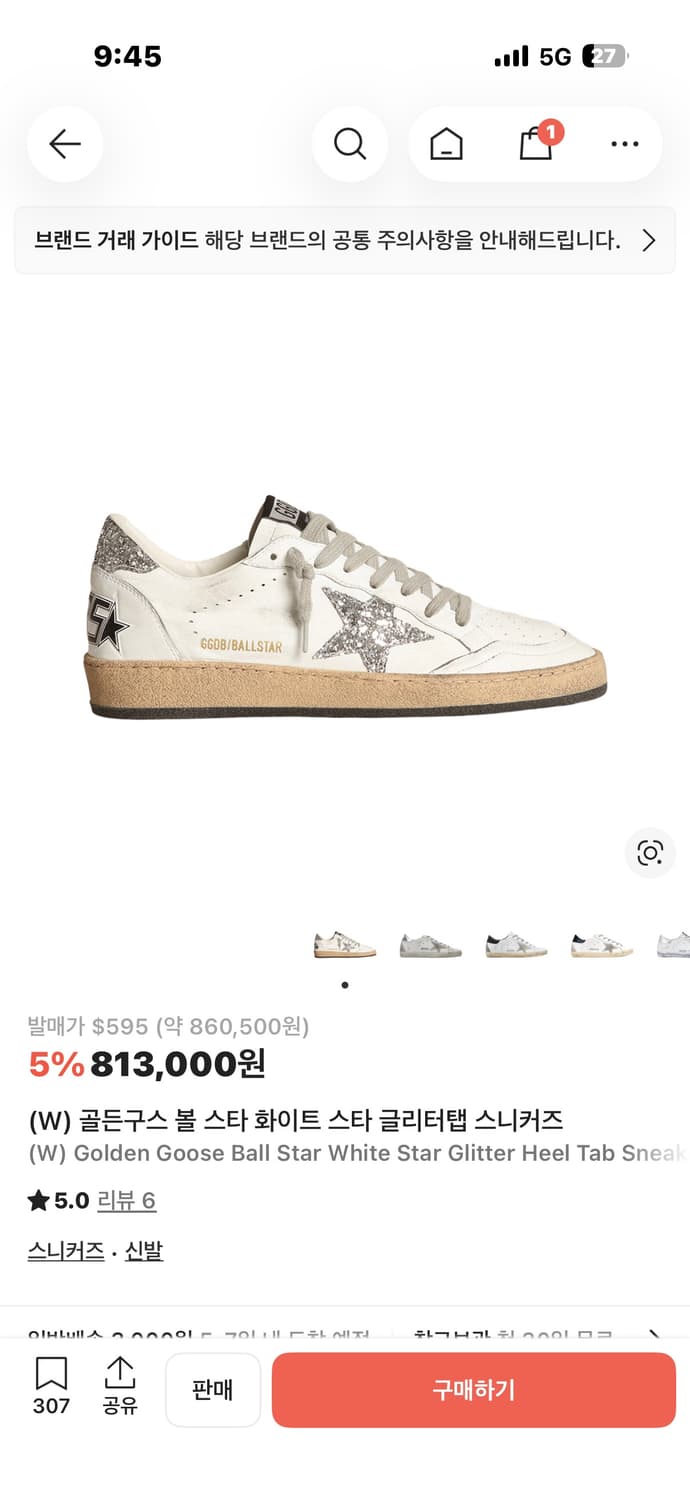
Task: Open the 리뷰 6 reviews link
Action: coord(126,1200)
